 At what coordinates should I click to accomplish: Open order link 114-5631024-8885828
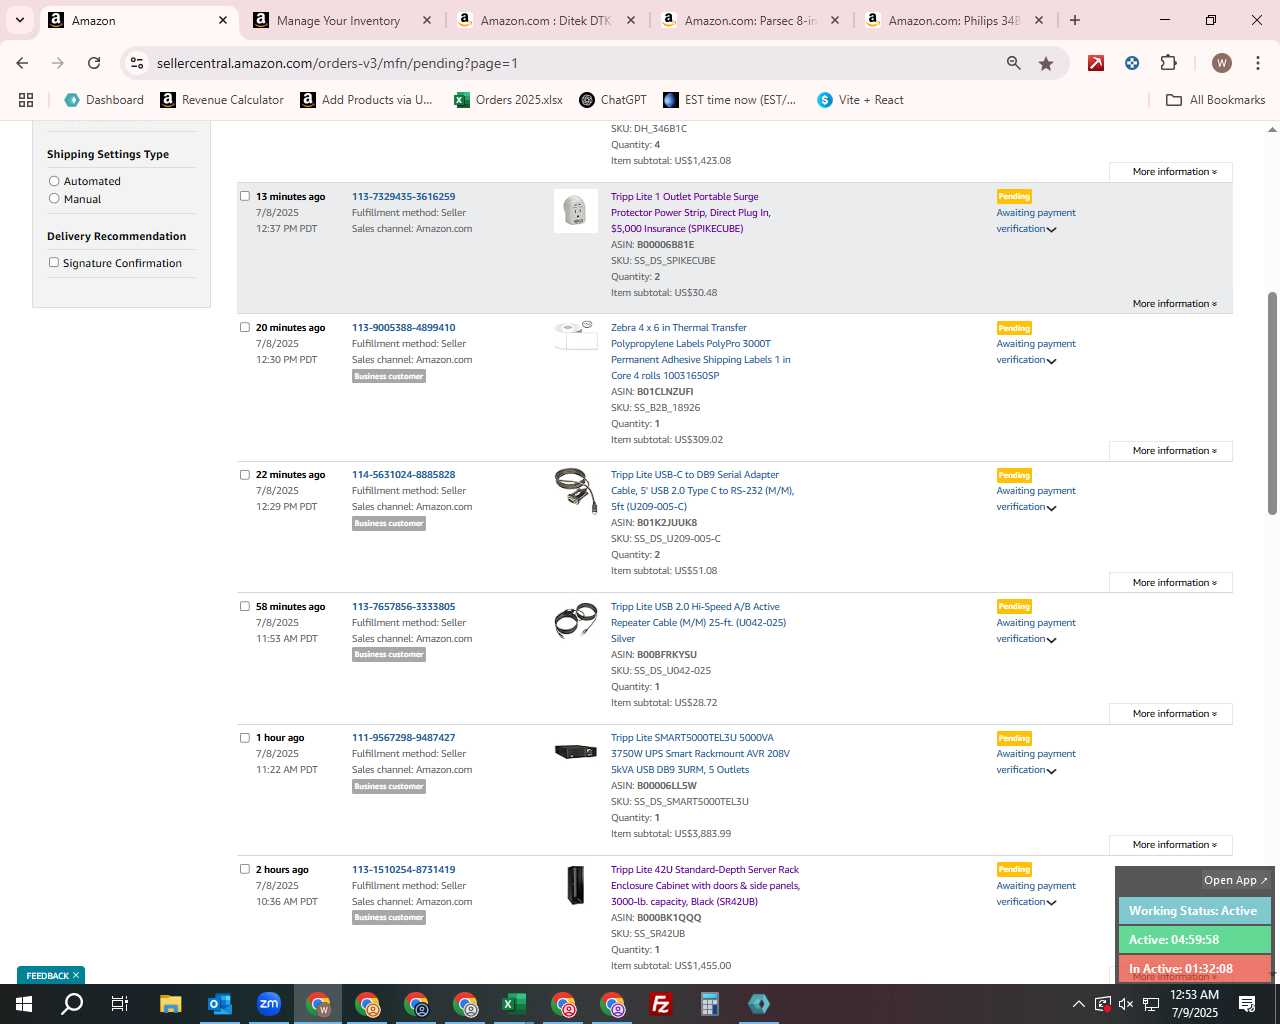click(403, 474)
